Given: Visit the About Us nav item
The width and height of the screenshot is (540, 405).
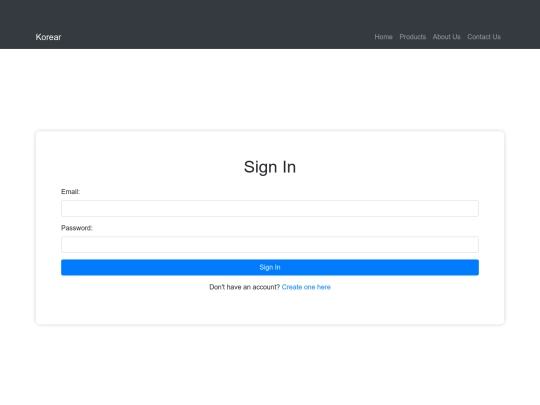Looking at the screenshot, I should pyautogui.click(x=446, y=37).
